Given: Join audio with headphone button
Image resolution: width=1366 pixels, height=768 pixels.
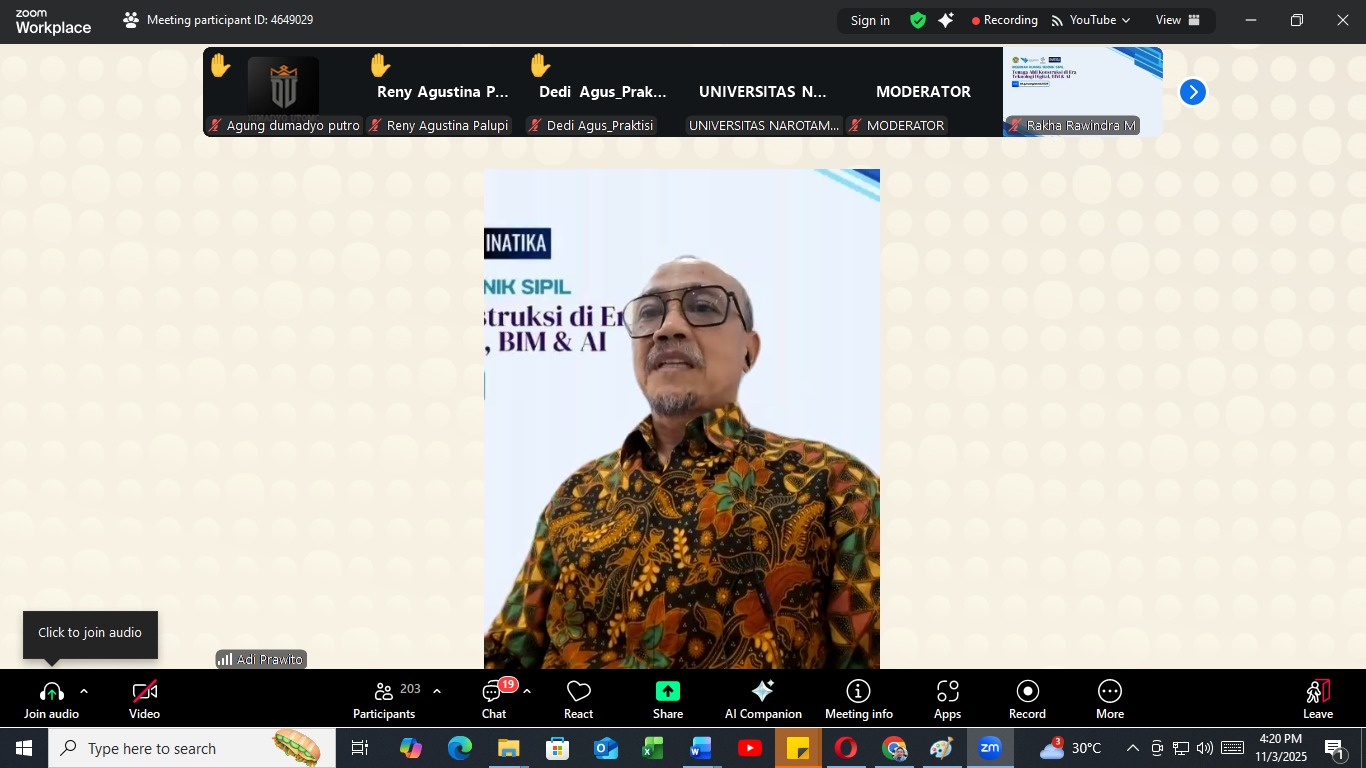Looking at the screenshot, I should click(x=52, y=699).
